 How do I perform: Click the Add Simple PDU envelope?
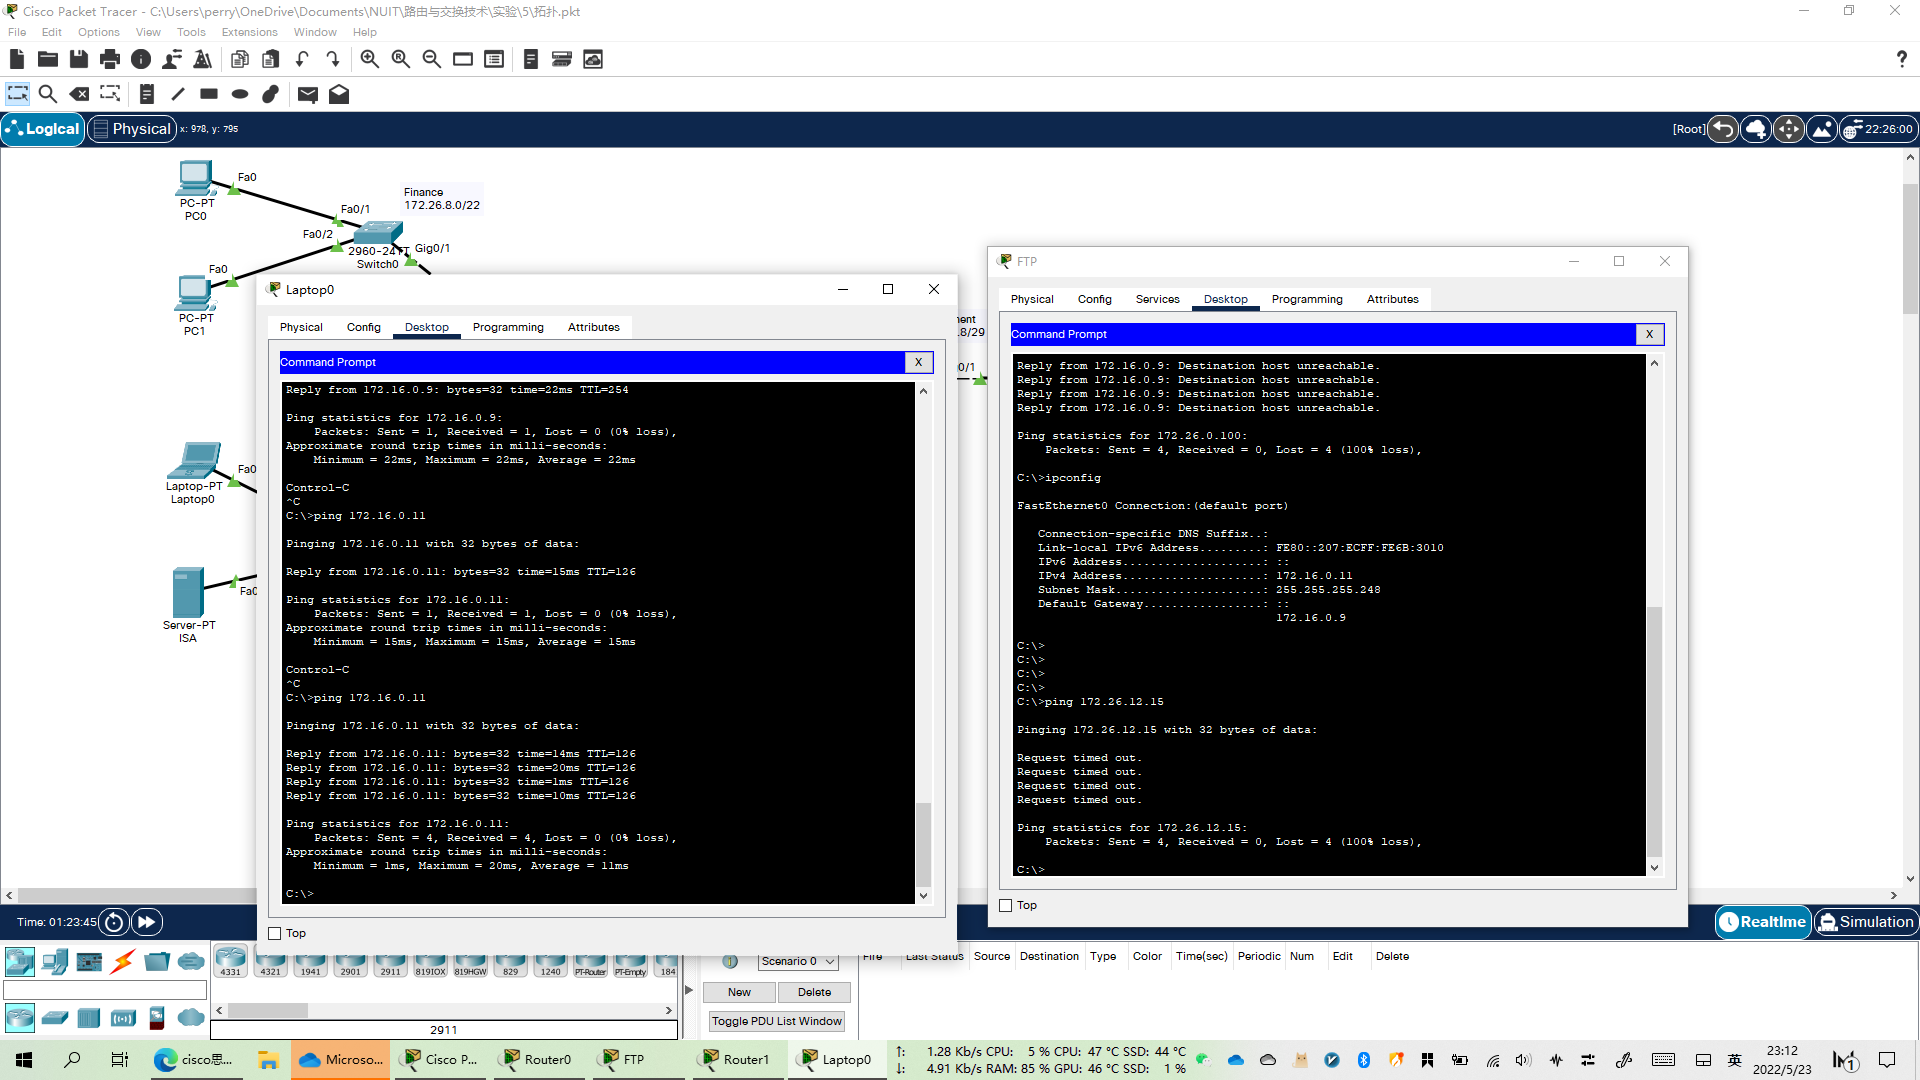308,94
